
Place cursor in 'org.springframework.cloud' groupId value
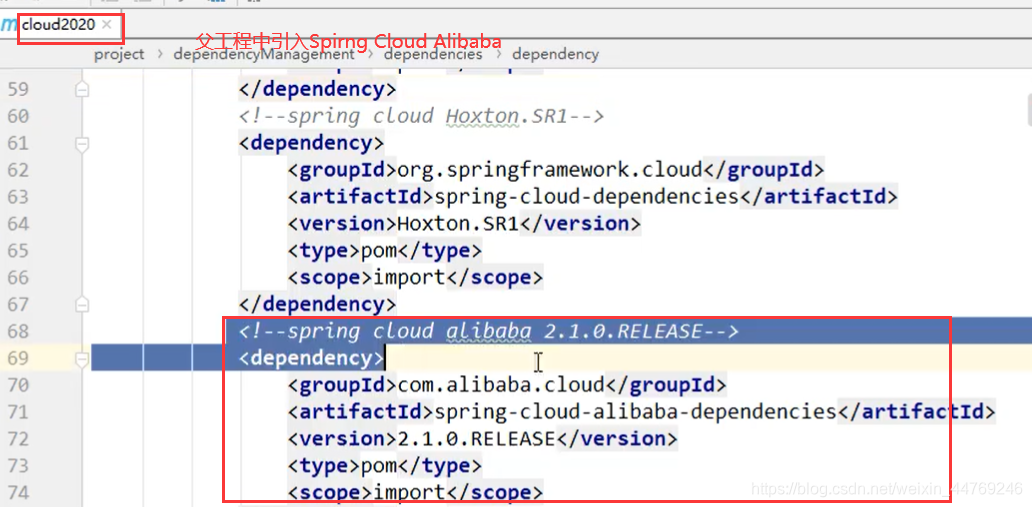[550, 170]
